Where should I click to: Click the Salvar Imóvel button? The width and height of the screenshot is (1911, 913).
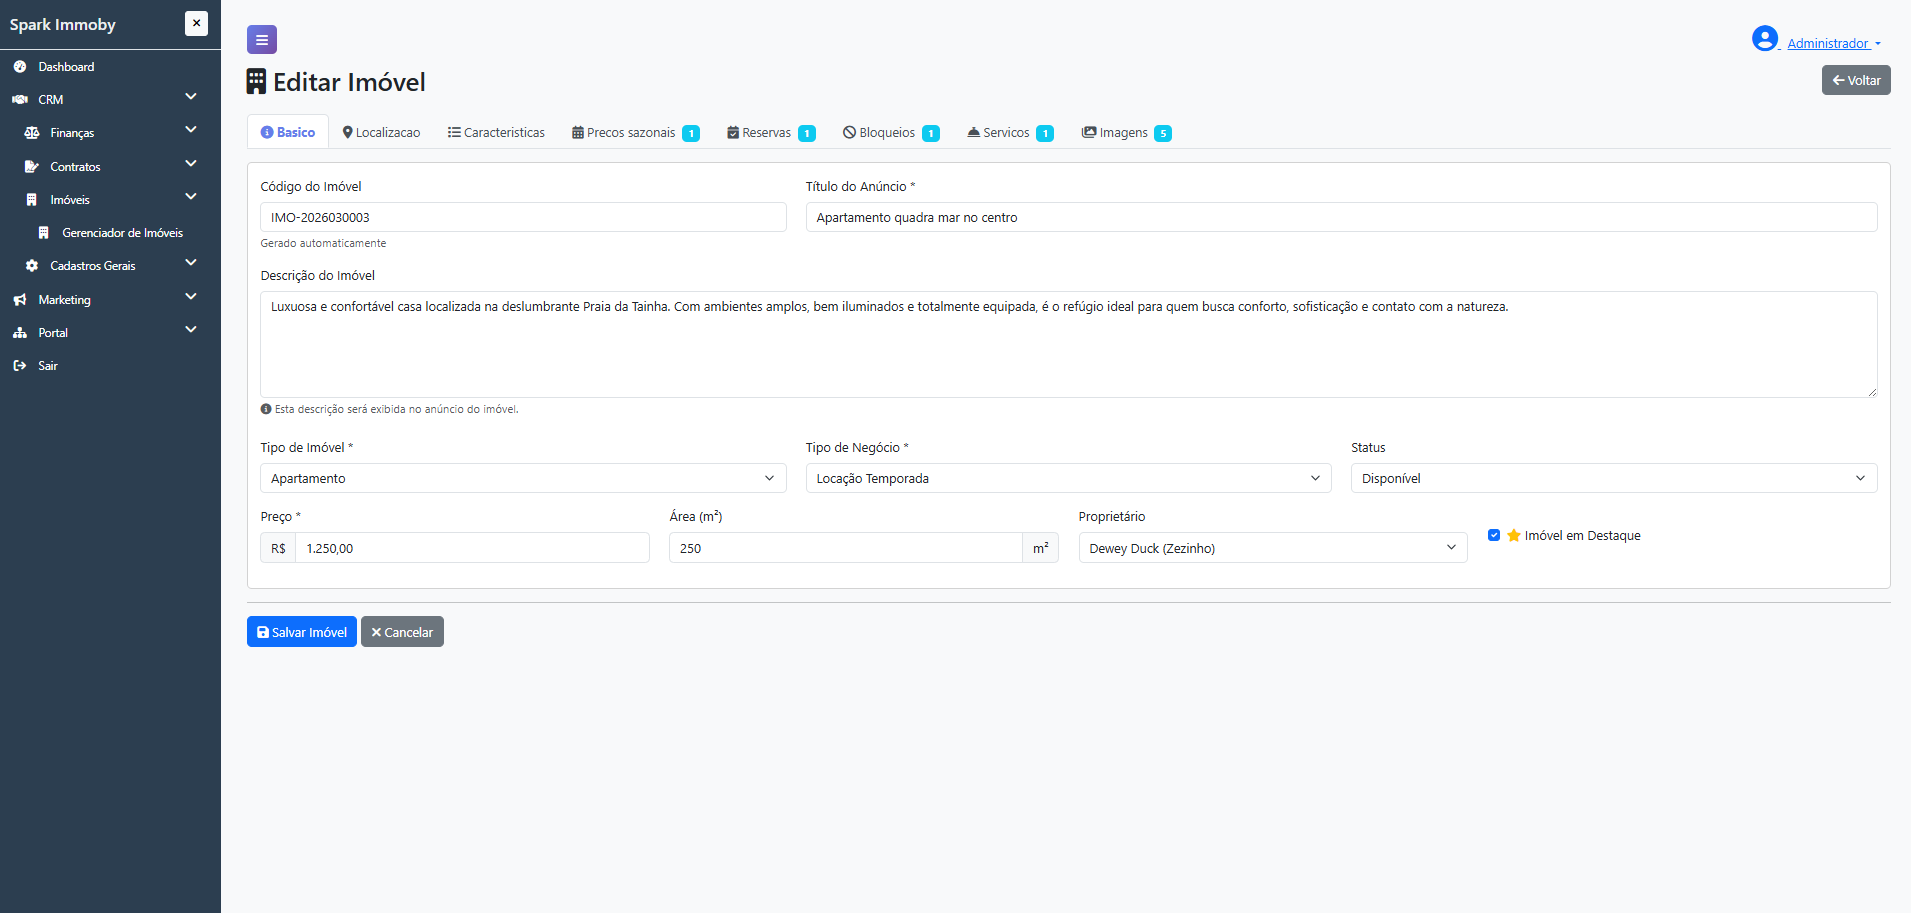click(x=302, y=632)
